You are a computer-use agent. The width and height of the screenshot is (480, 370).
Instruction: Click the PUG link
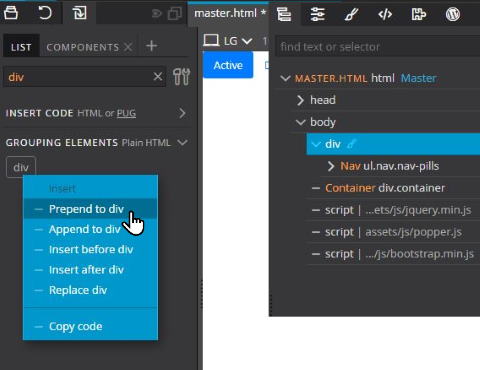[x=126, y=113]
